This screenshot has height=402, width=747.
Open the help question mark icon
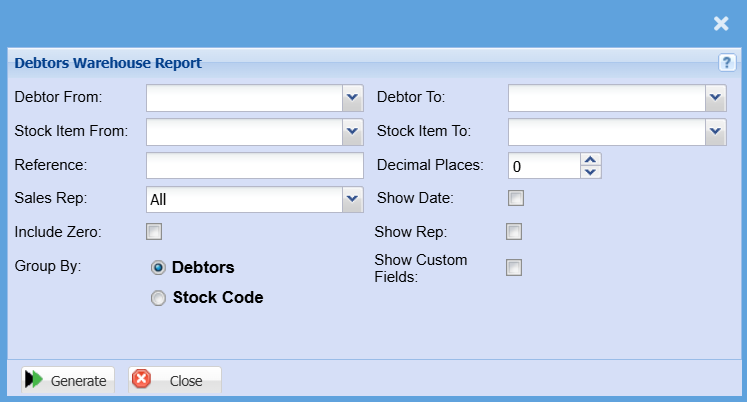(x=727, y=63)
